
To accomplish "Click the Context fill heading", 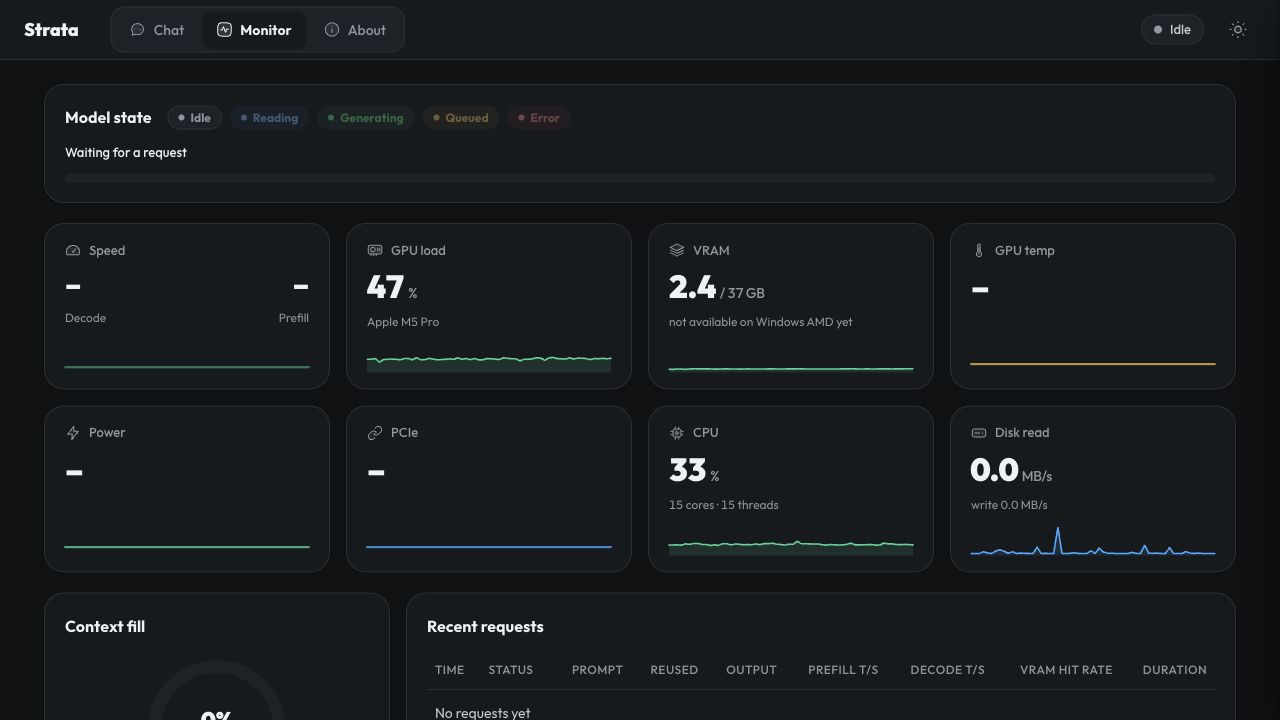I will (x=105, y=627).
